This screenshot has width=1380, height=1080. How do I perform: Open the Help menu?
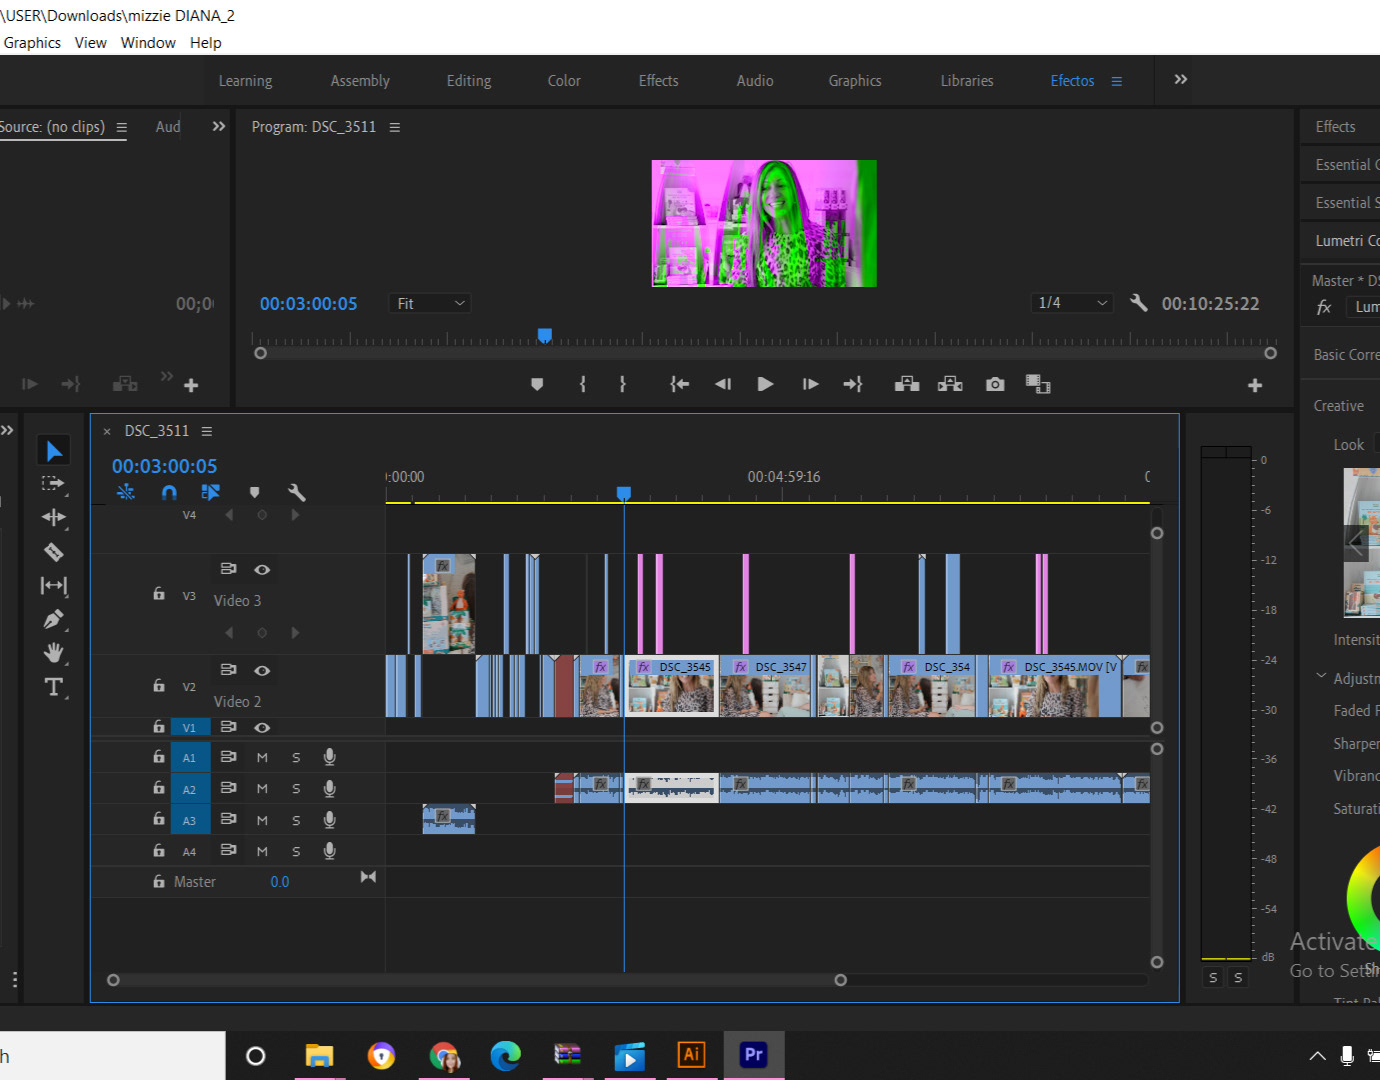[205, 42]
